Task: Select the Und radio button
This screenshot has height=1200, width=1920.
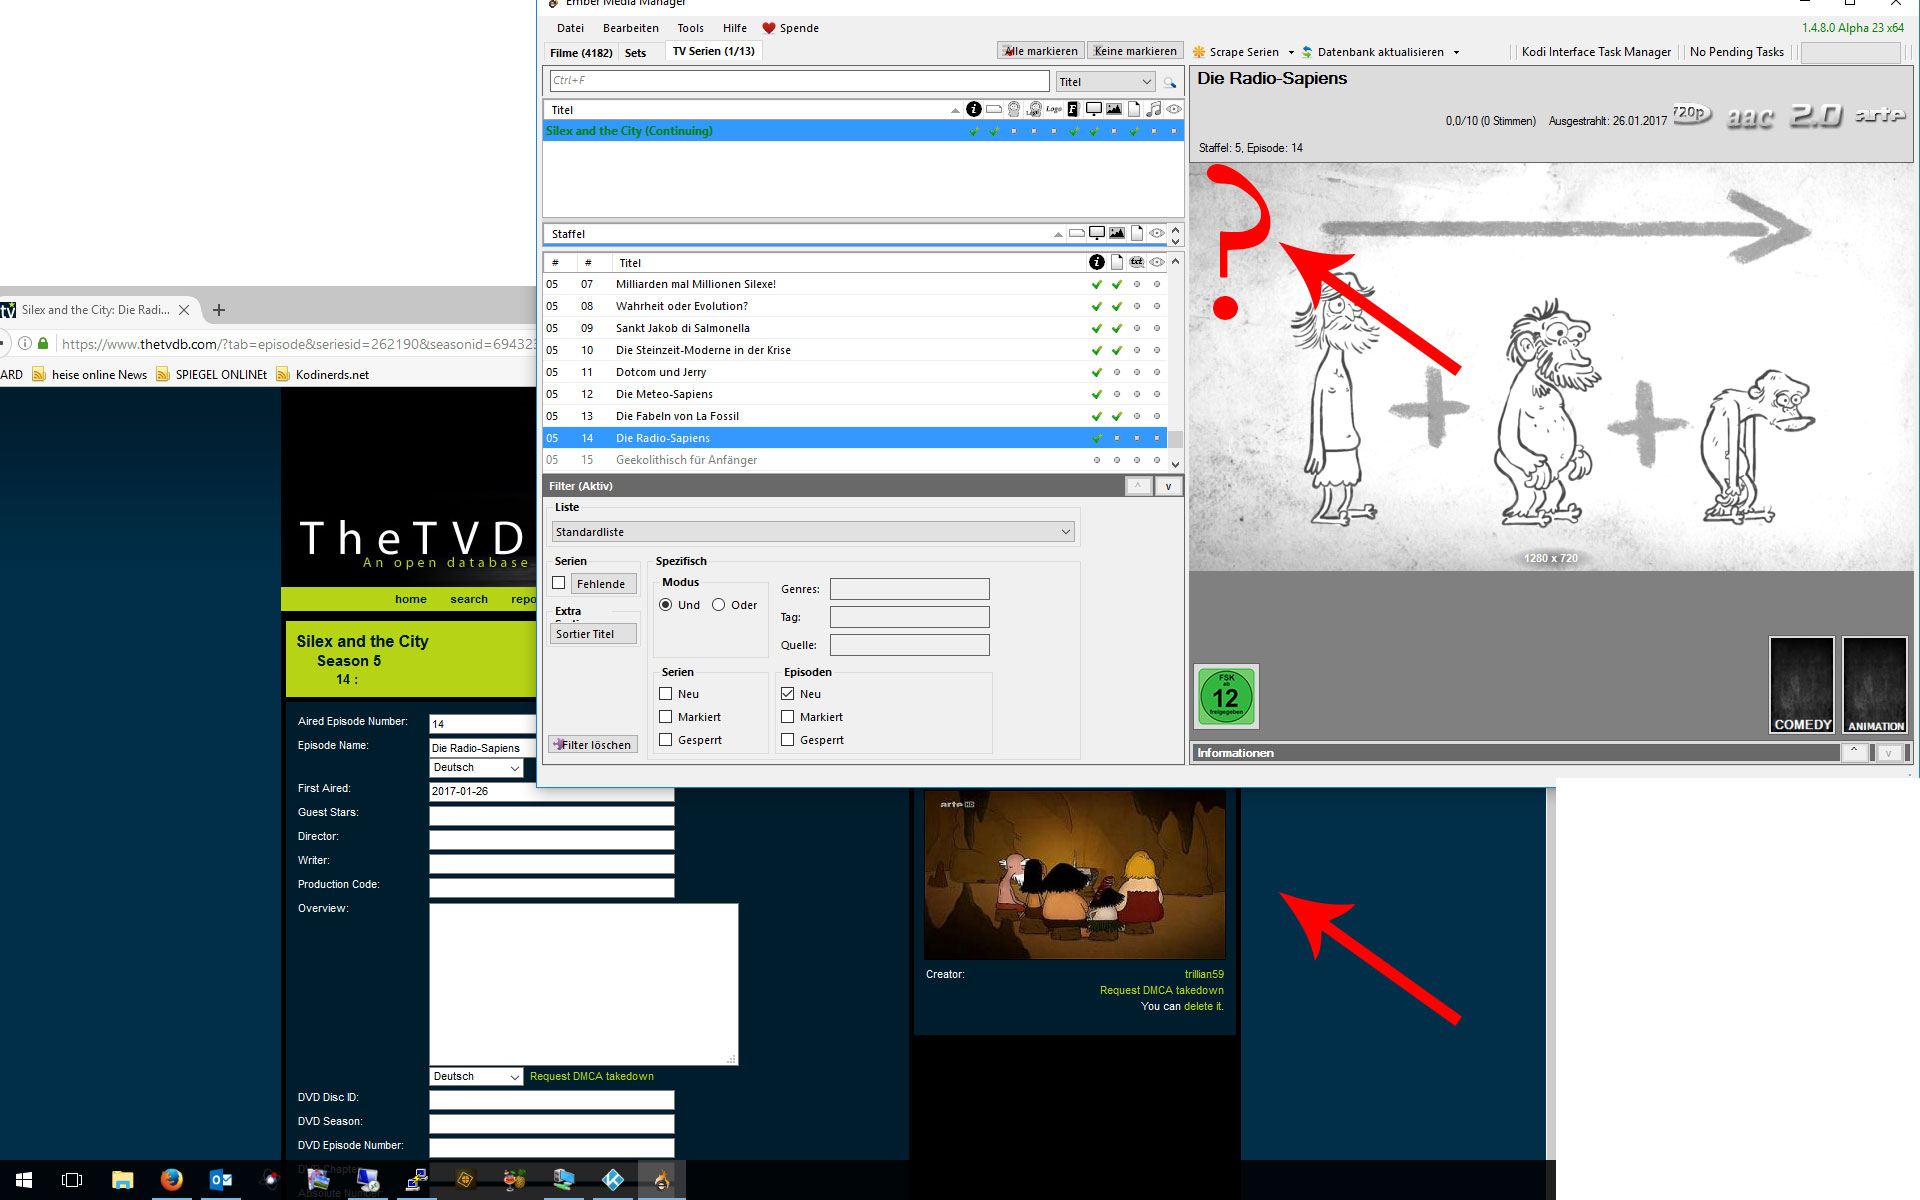Action: click(666, 605)
